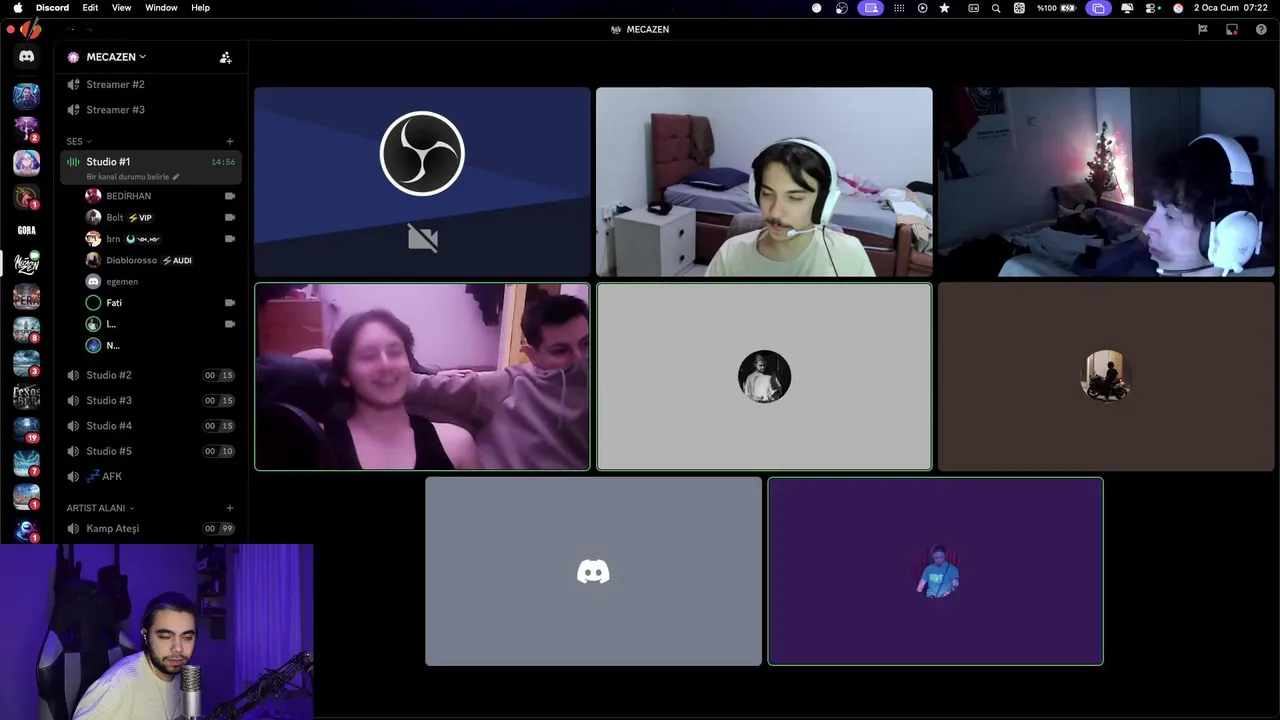This screenshot has height=720, width=1280.
Task: Open the Apple menu
Action: point(17,8)
